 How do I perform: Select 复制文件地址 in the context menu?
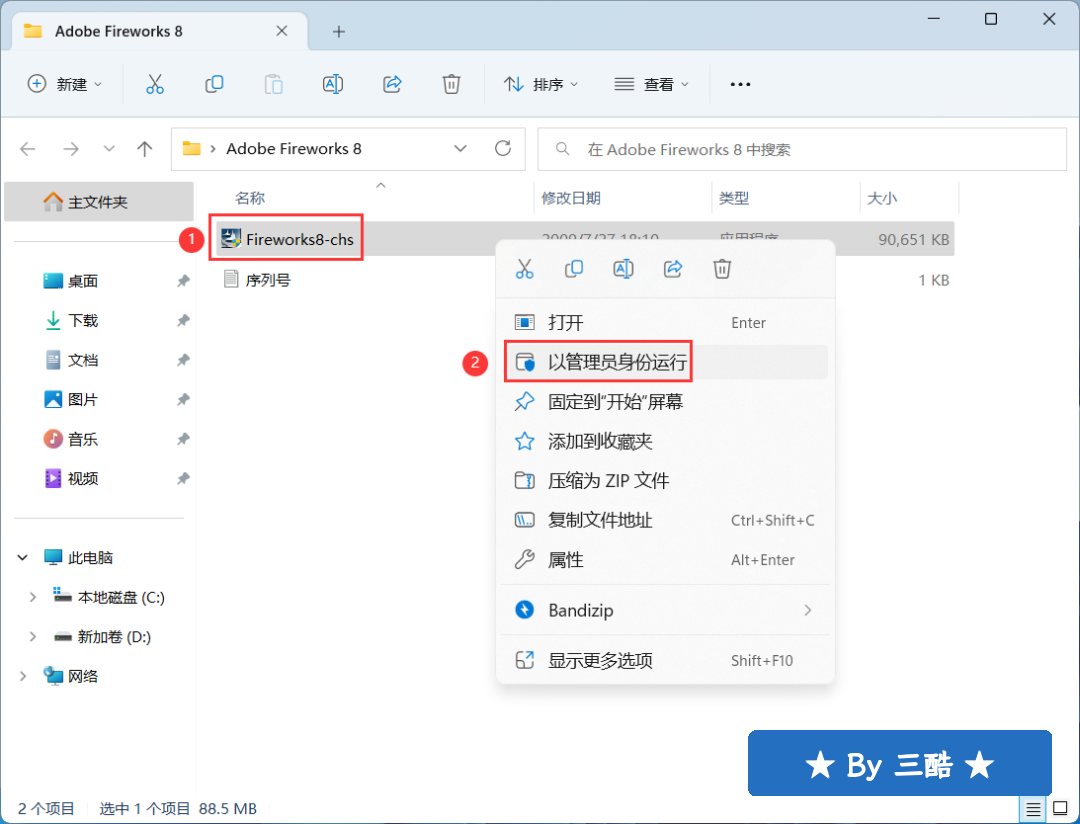coord(665,520)
